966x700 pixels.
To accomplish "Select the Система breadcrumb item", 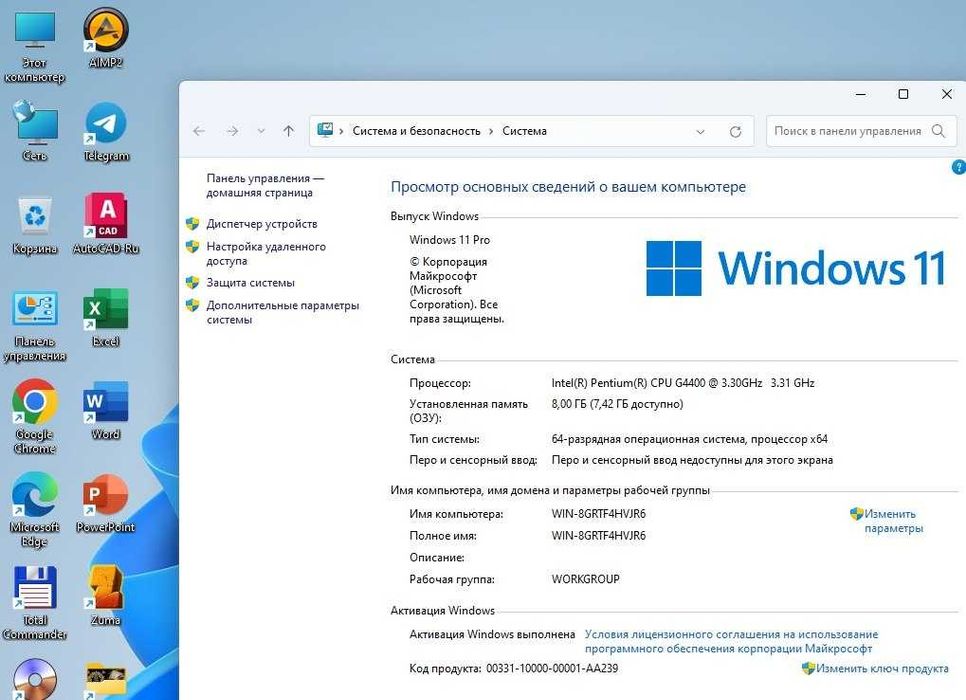I will pos(524,131).
